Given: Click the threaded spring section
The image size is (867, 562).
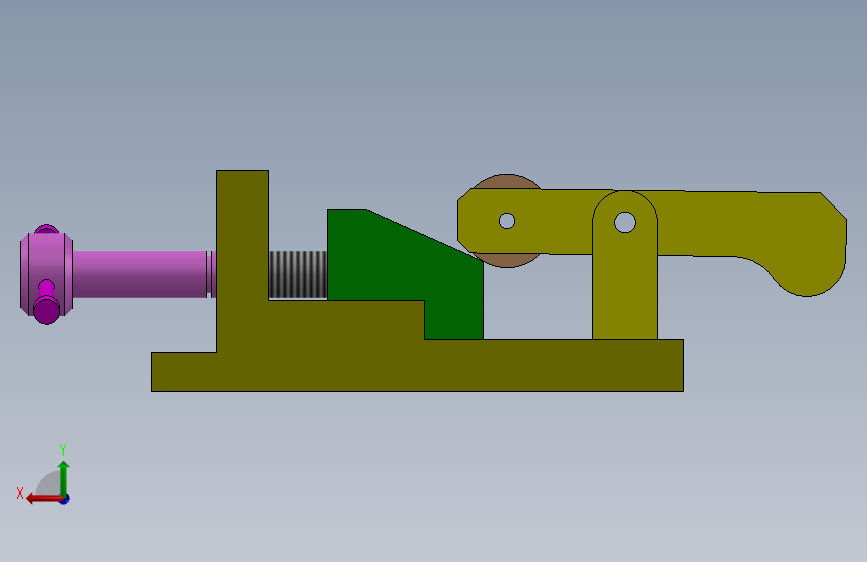Looking at the screenshot, I should tap(297, 275).
